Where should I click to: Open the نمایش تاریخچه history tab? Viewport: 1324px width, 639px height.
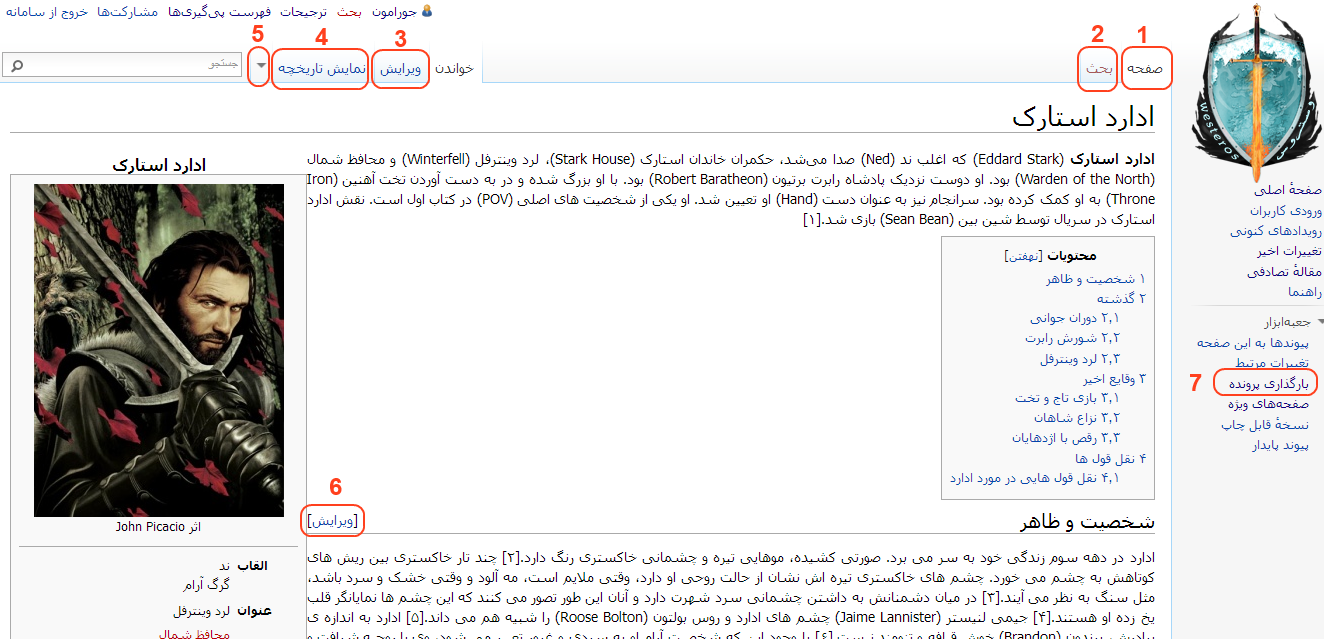coord(320,69)
